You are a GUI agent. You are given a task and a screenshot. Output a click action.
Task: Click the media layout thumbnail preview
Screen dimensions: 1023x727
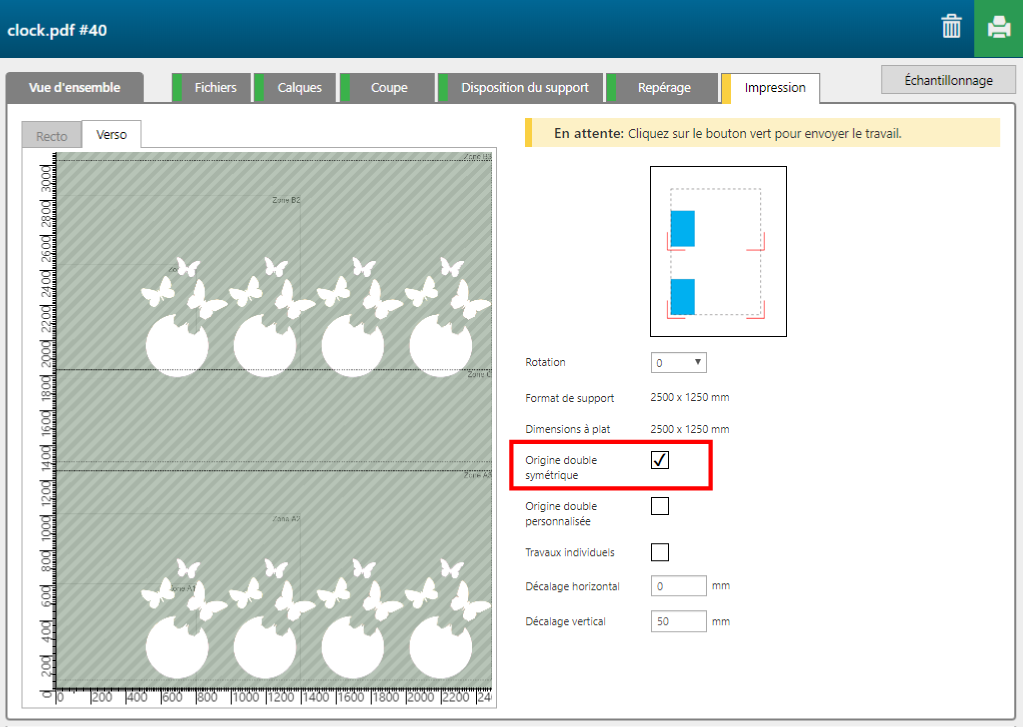point(718,251)
